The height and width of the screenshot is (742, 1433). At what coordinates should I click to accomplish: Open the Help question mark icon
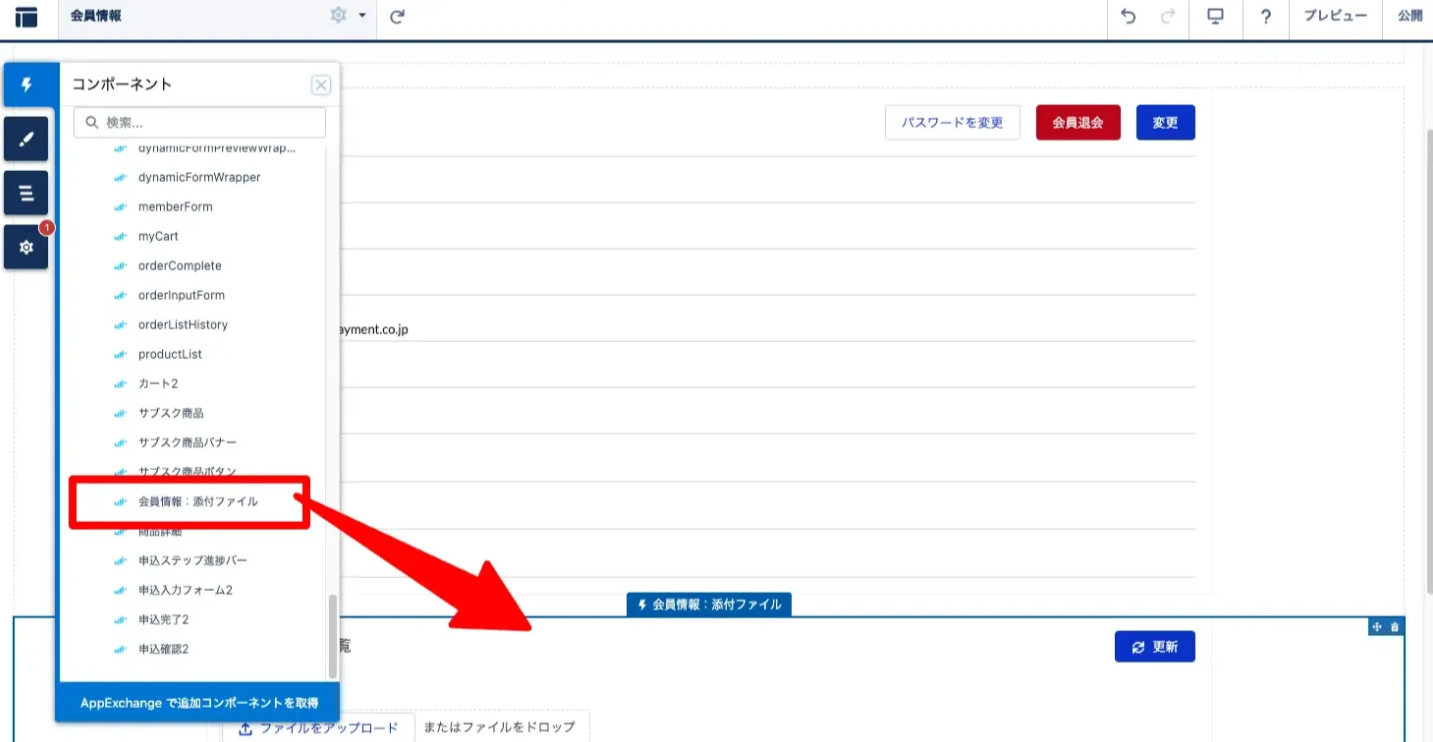[1266, 17]
